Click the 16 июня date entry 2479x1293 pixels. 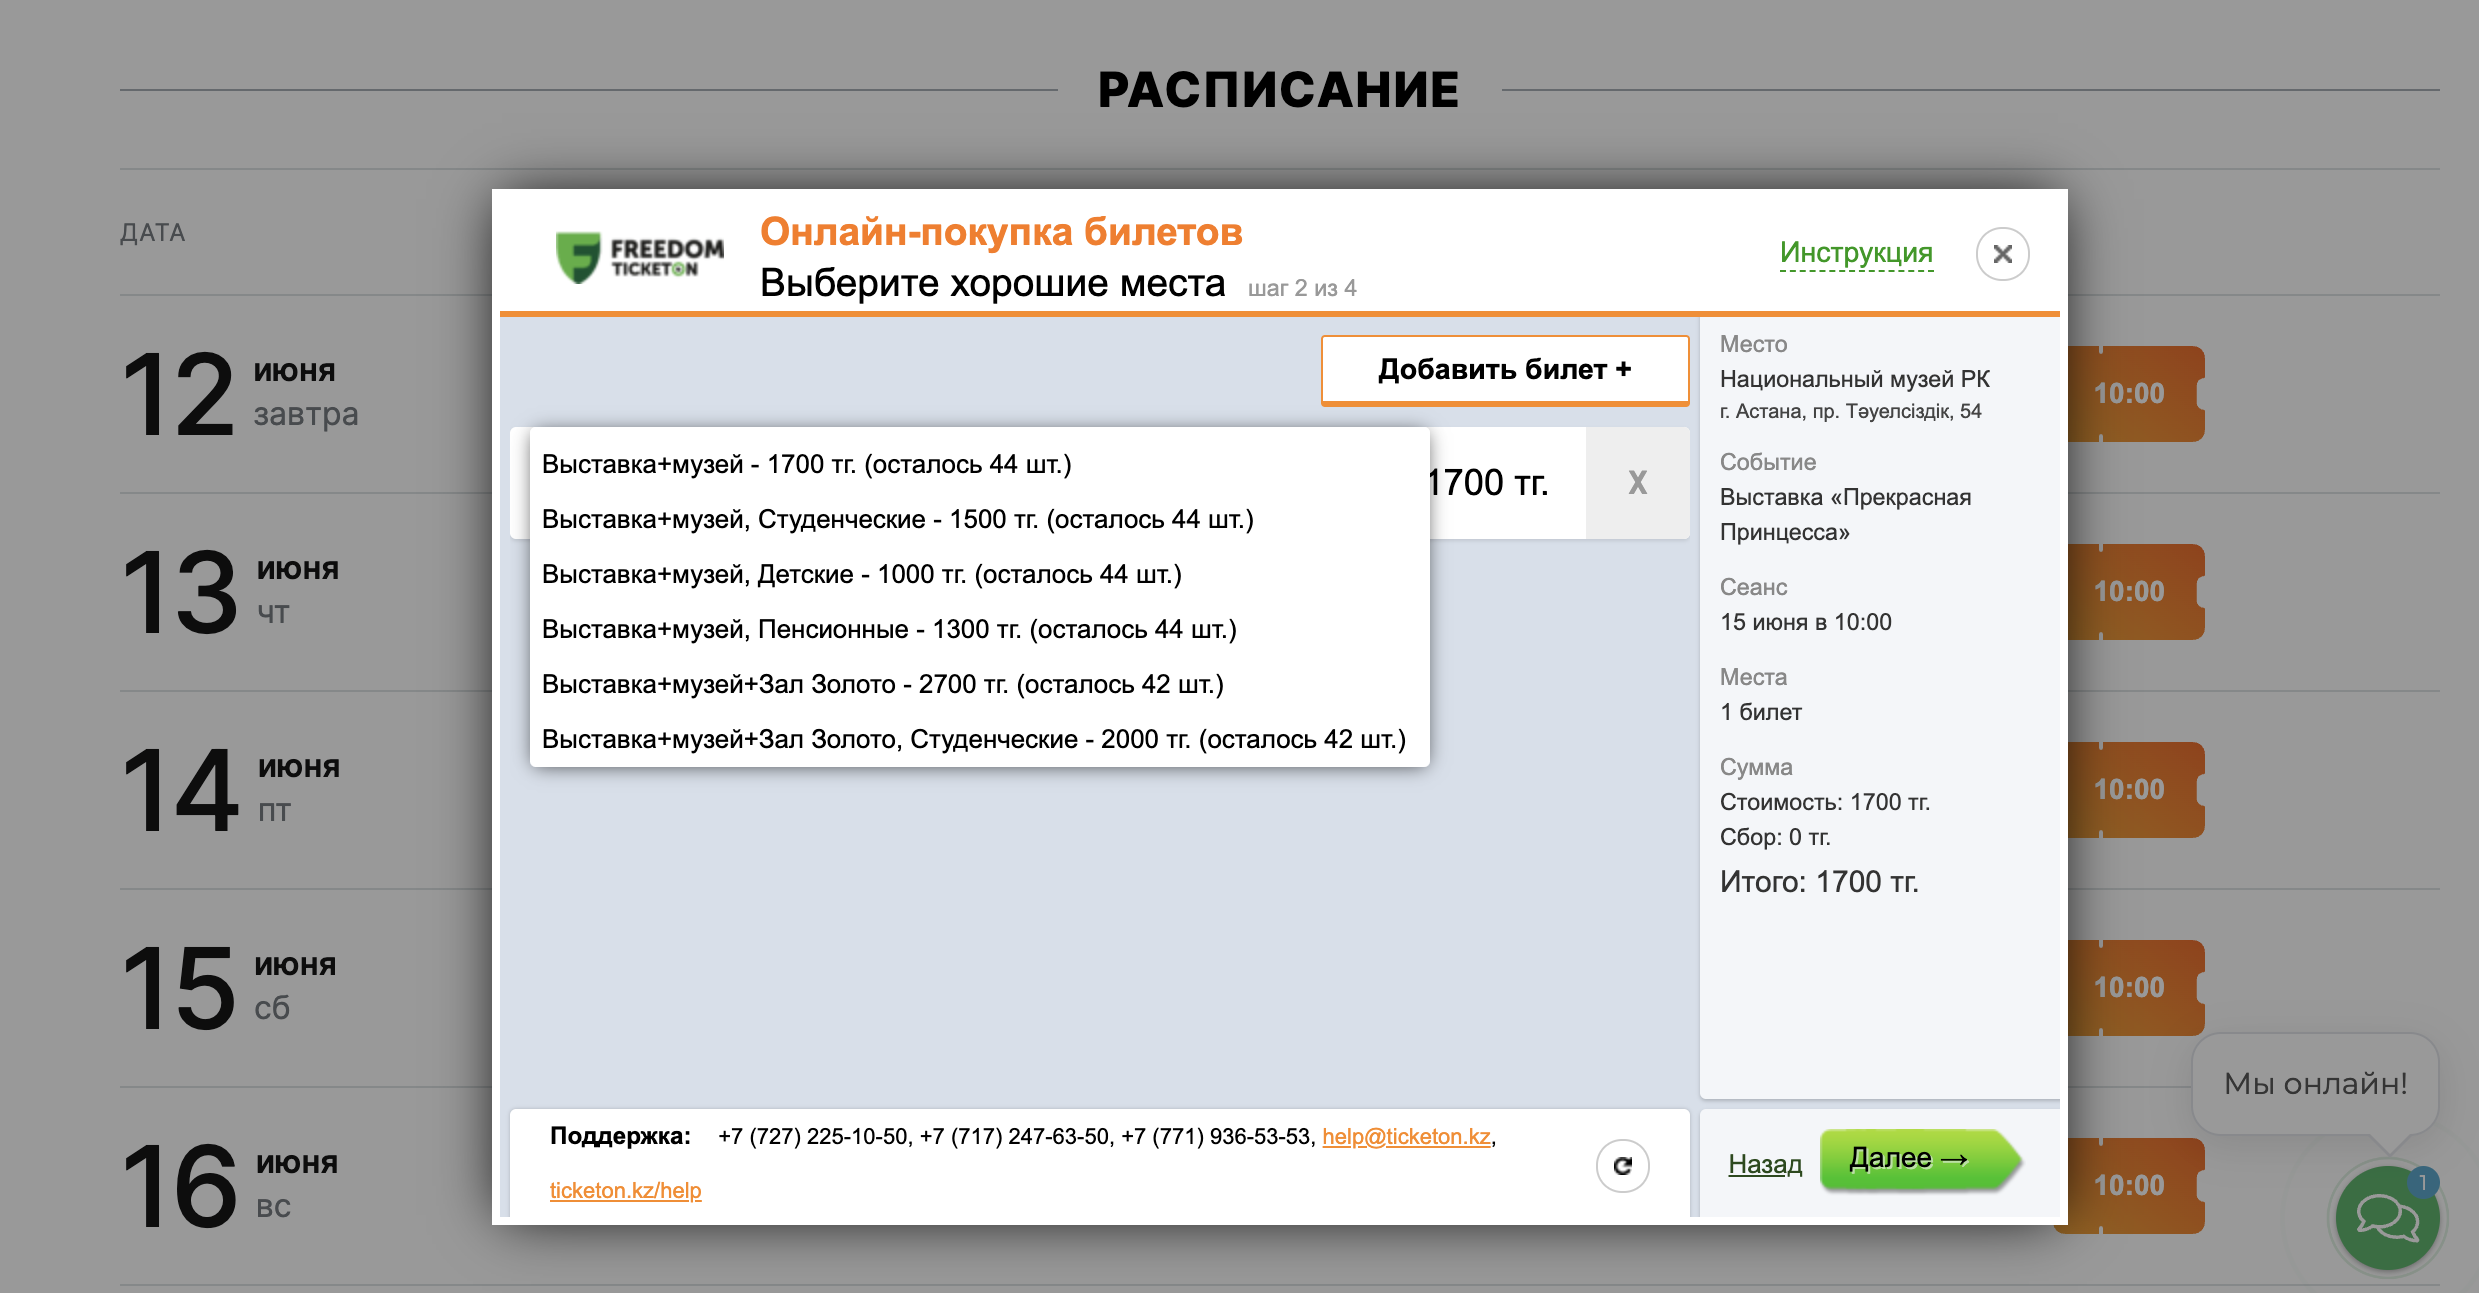tap(230, 1186)
